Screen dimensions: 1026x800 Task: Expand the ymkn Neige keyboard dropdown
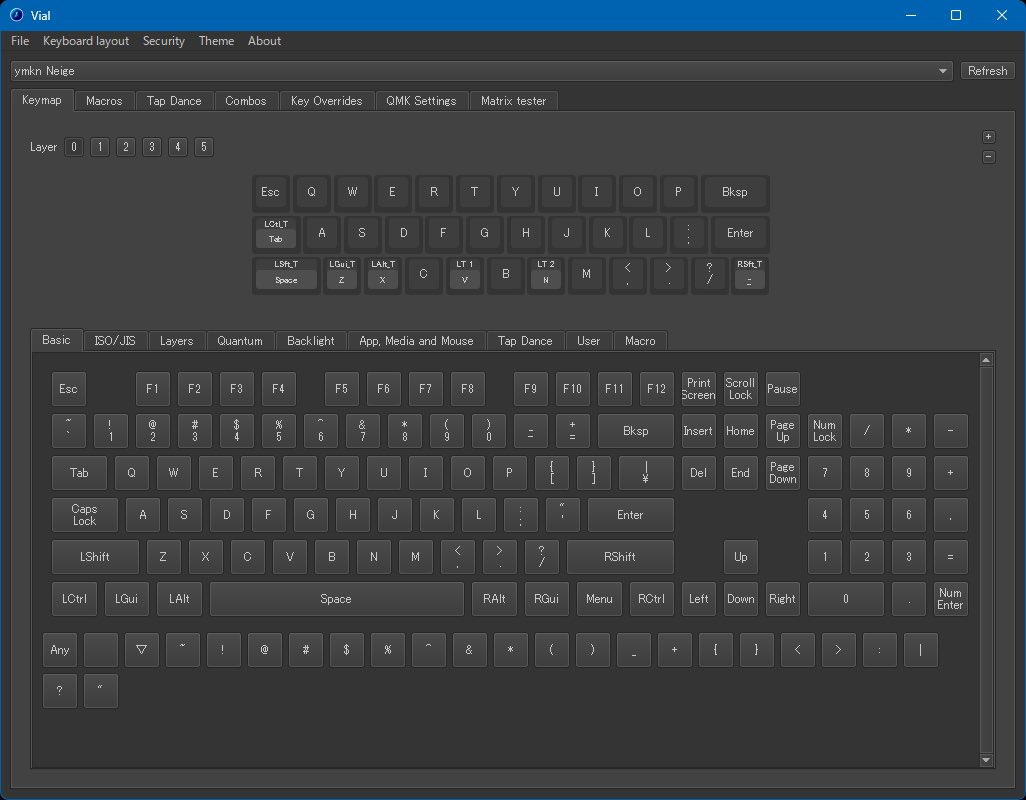pos(482,71)
